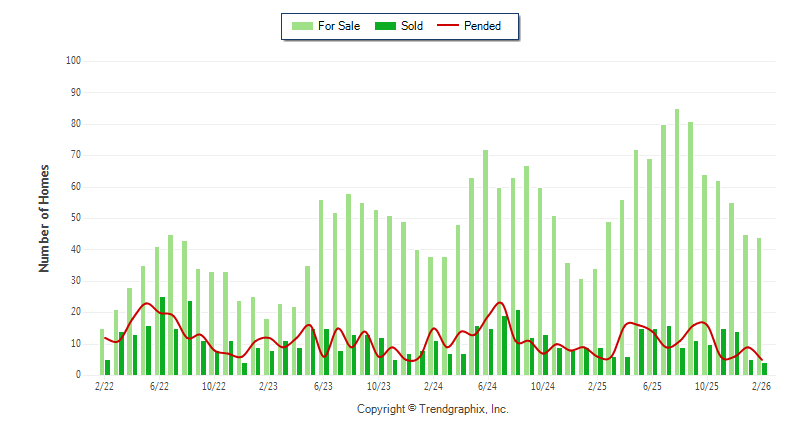Select the 2/26 label on the x-axis
Image resolution: width=800 pixels, height=434 pixels.
[761, 385]
